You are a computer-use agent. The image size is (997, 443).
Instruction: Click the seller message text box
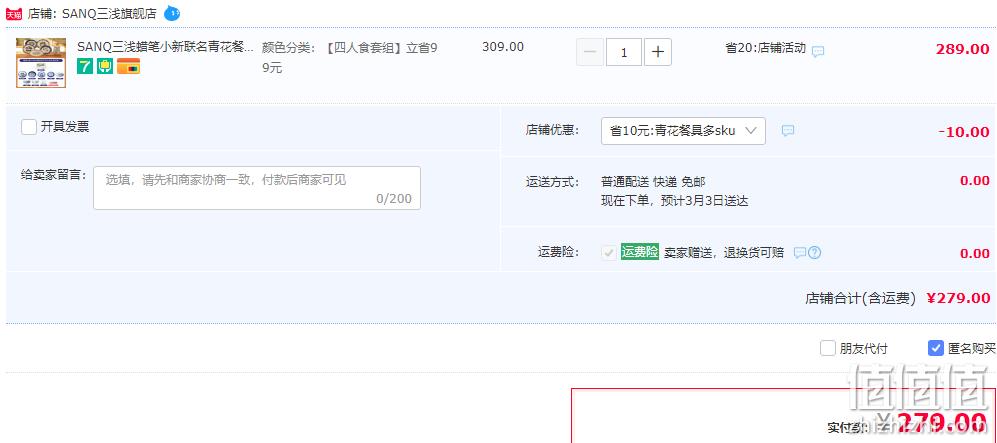click(257, 188)
